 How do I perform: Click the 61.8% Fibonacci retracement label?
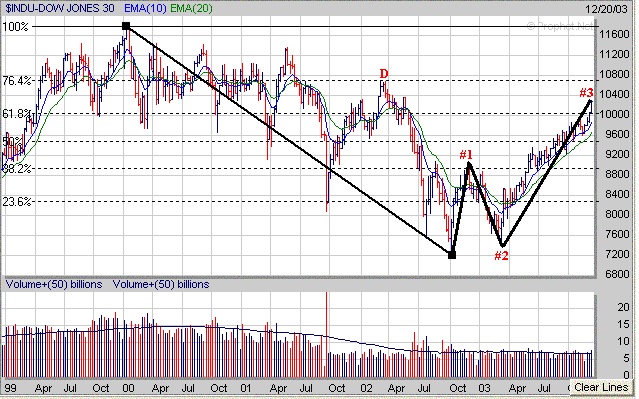17,114
